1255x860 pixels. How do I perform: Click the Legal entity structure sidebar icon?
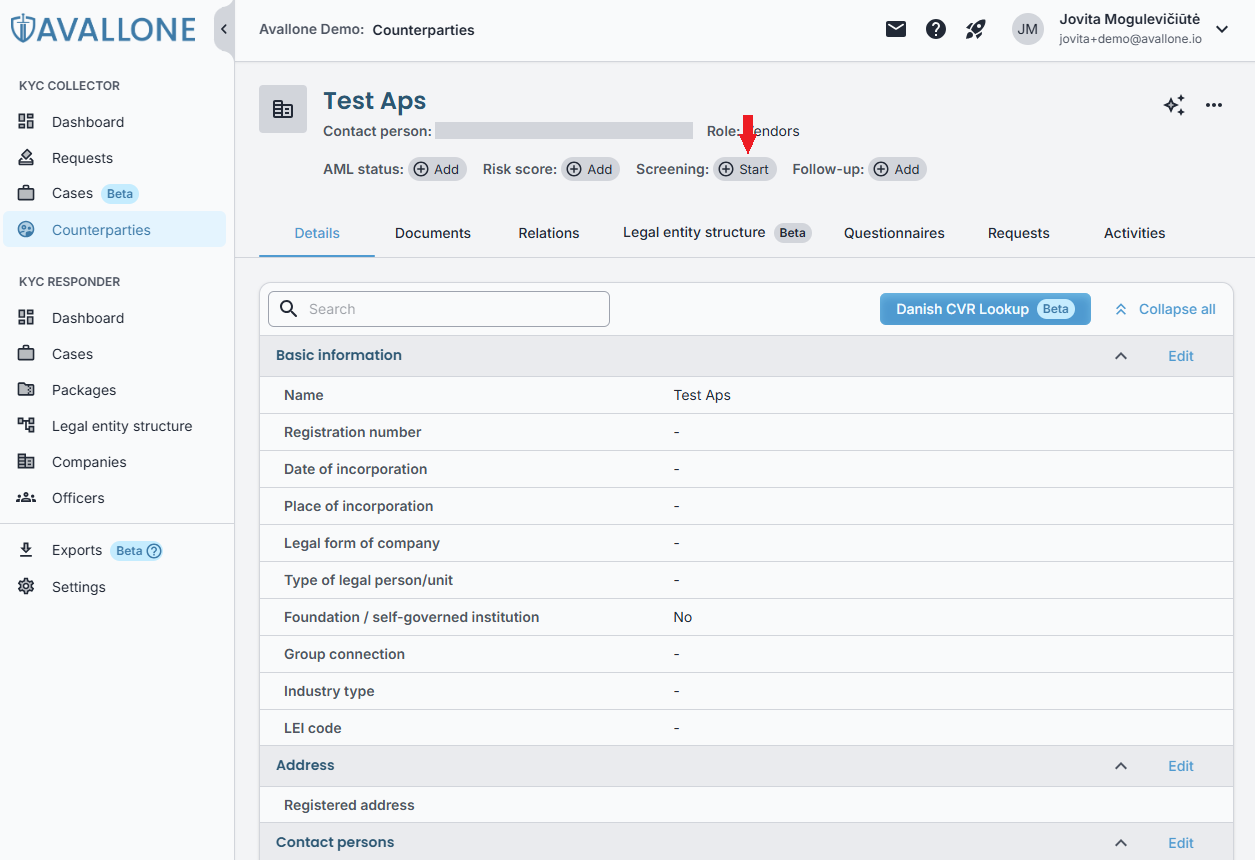[27, 425]
